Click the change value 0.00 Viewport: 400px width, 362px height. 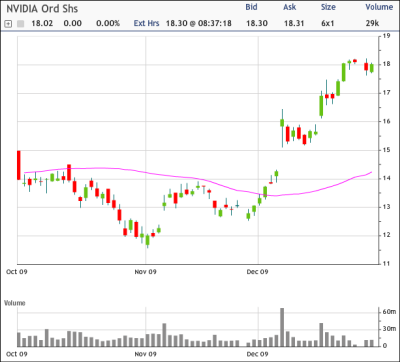pyautogui.click(x=72, y=23)
